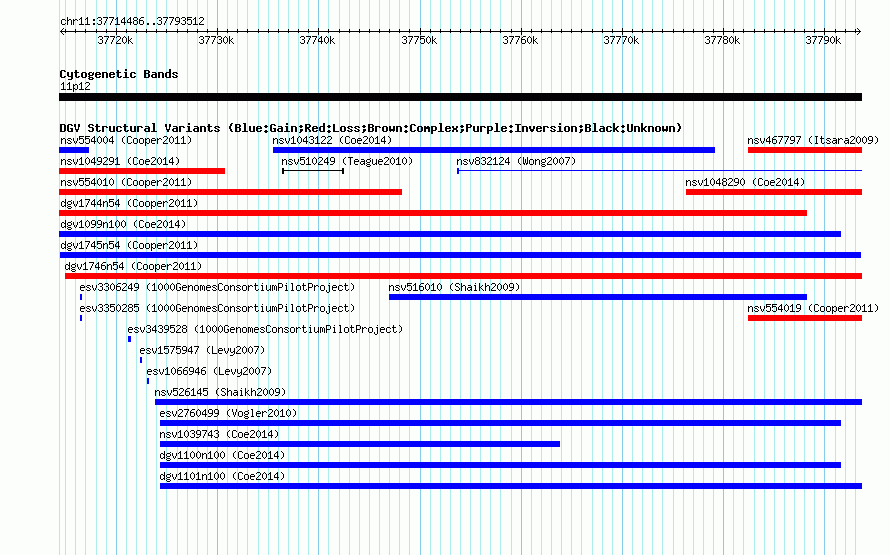
Task: Click the nsv526145 (Shaikh2009) label
Action: [x=220, y=392]
